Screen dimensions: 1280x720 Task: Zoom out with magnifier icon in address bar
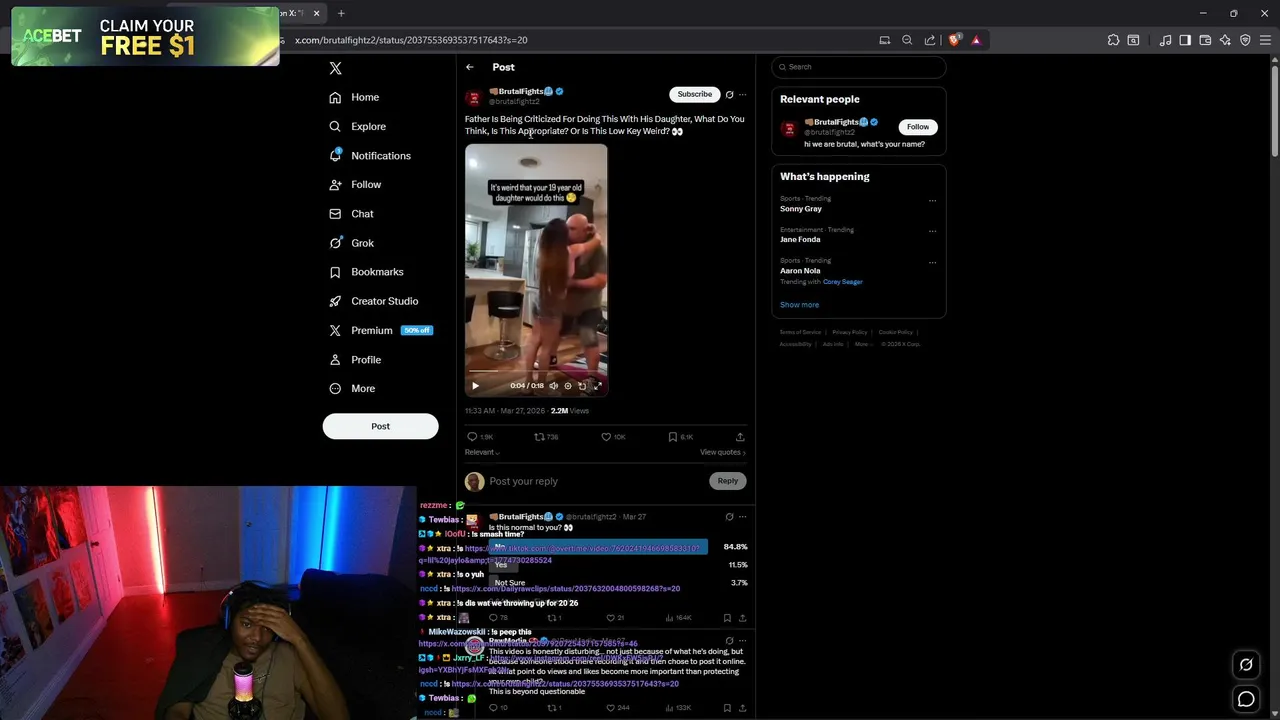click(x=907, y=40)
